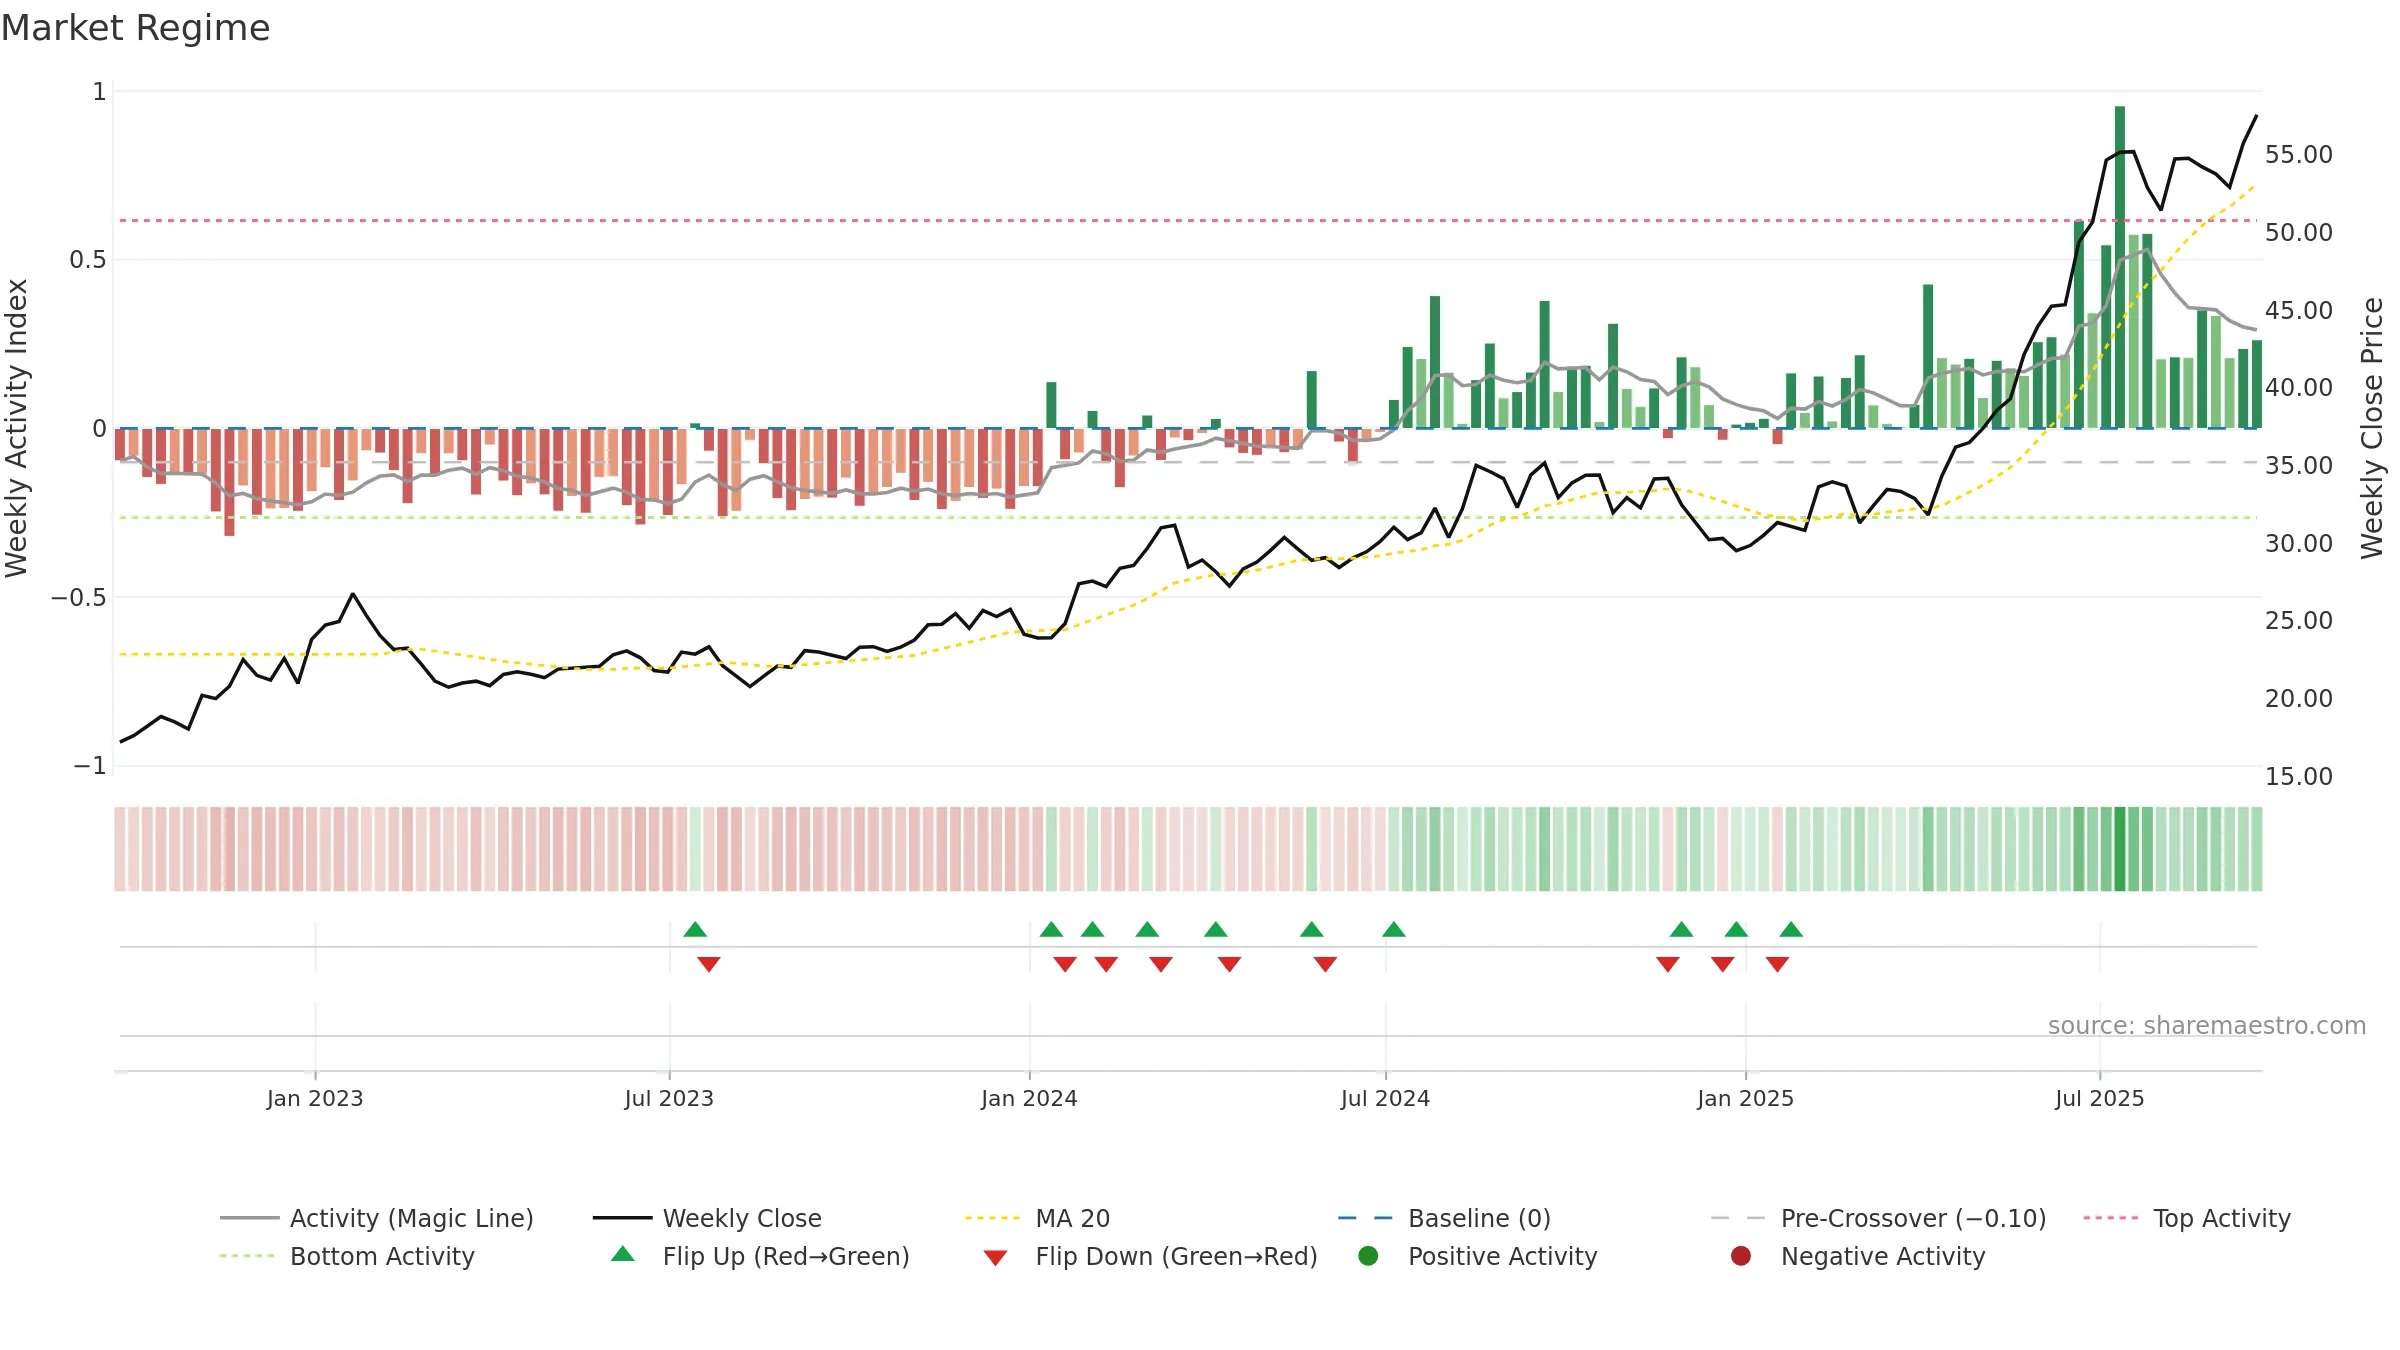Image resolution: width=2400 pixels, height=1350 pixels.
Task: Click the Jul 2023 x-axis label
Action: tap(669, 1098)
